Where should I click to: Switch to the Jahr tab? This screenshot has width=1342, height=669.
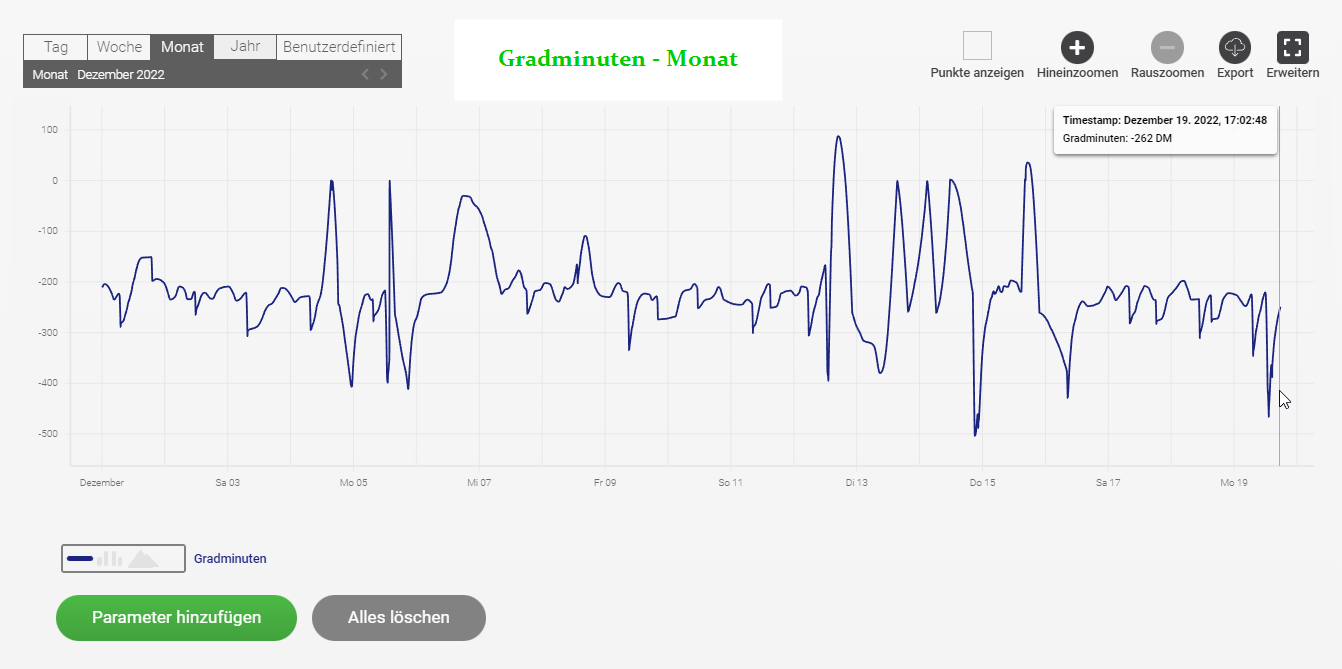click(x=245, y=47)
